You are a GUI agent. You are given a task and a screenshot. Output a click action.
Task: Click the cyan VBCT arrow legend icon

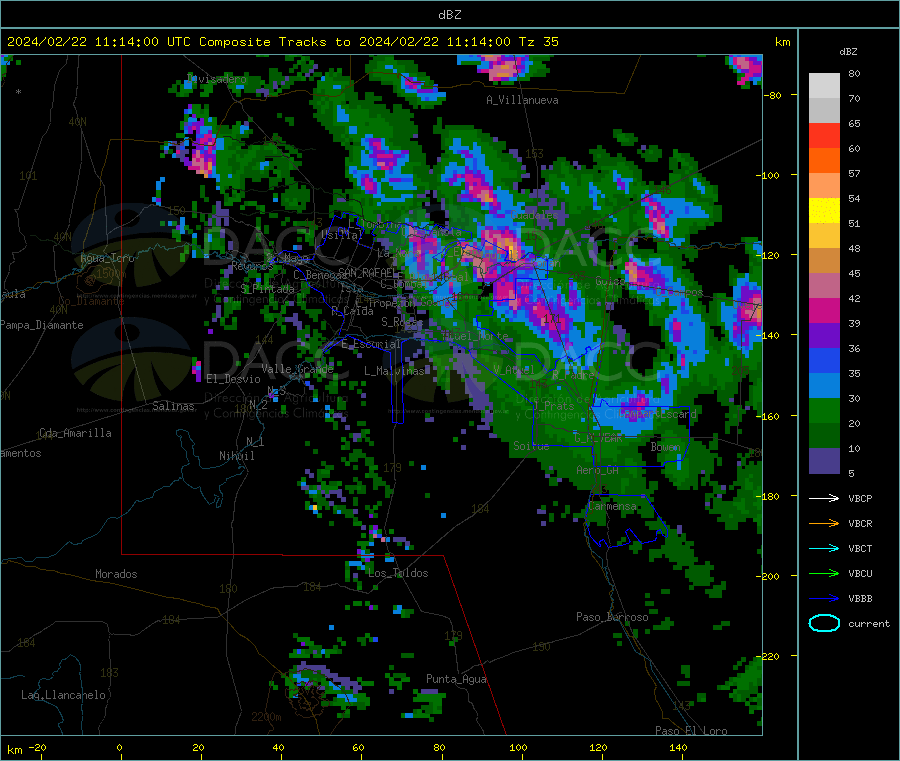tap(824, 548)
